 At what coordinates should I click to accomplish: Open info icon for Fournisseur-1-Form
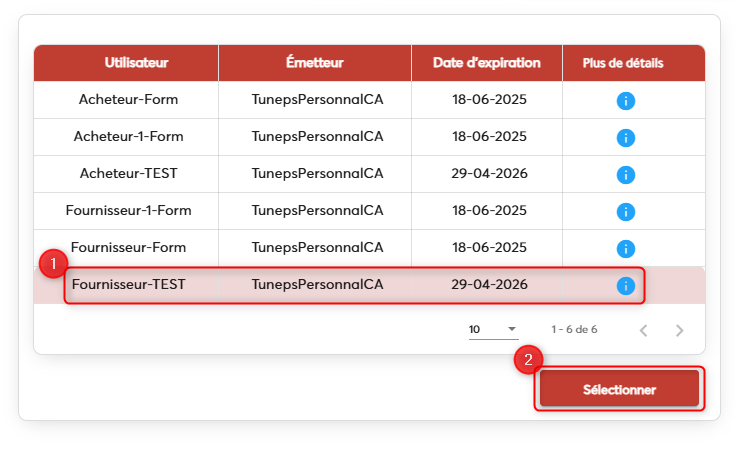(626, 211)
